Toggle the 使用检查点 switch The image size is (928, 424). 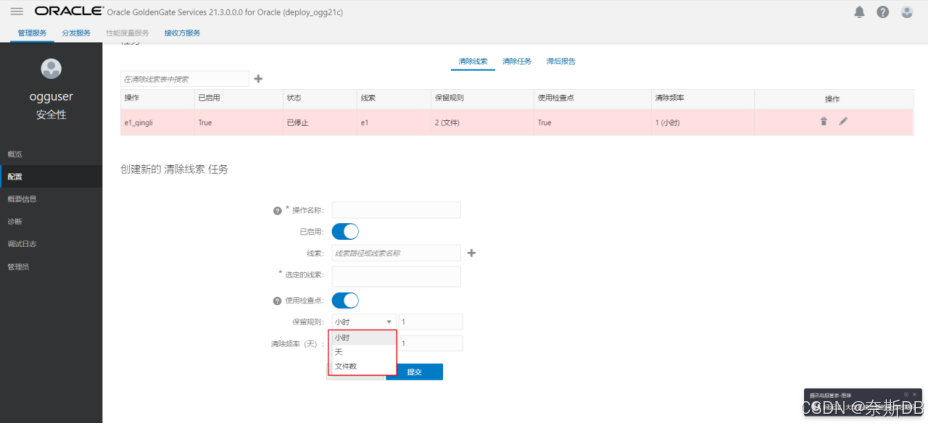345,300
